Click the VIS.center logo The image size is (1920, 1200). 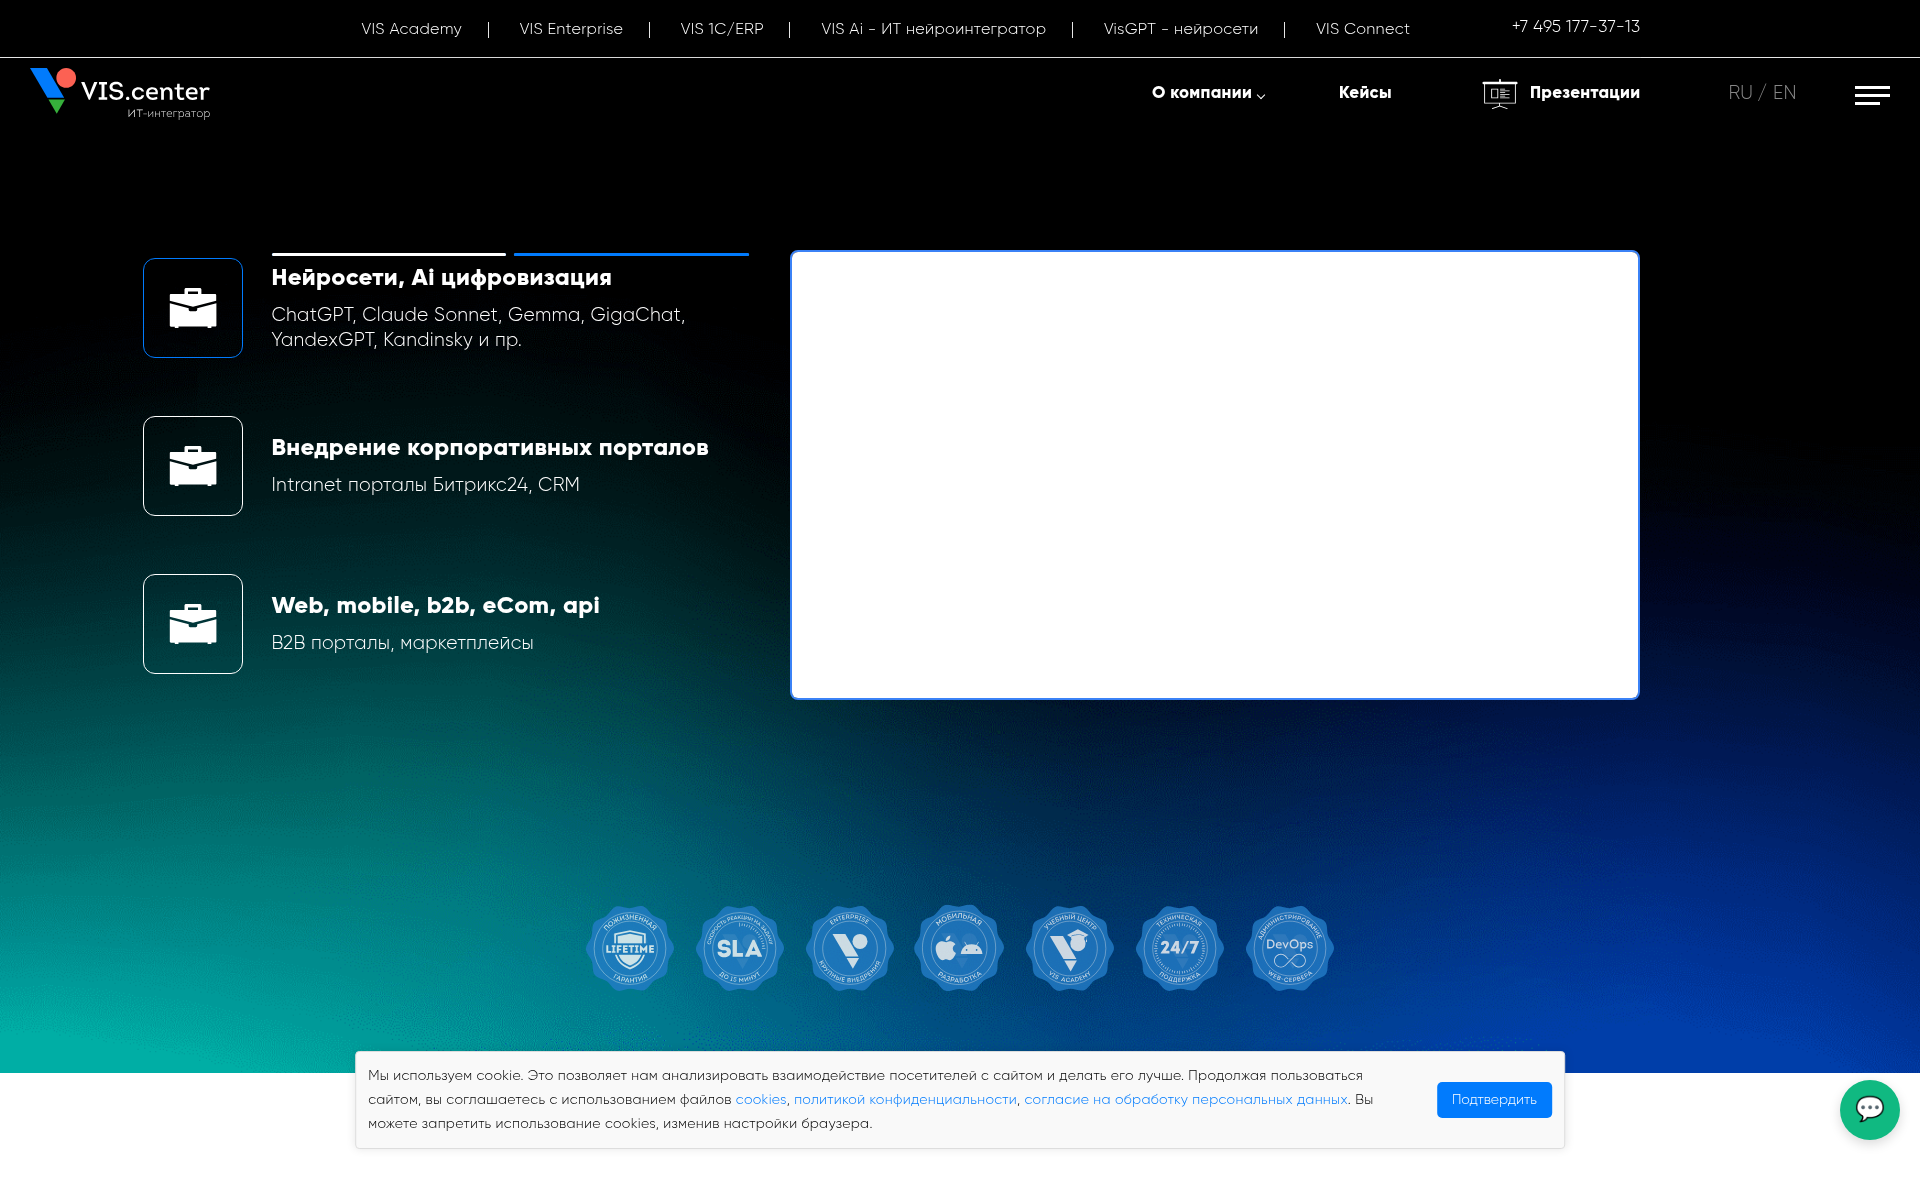tap(120, 92)
